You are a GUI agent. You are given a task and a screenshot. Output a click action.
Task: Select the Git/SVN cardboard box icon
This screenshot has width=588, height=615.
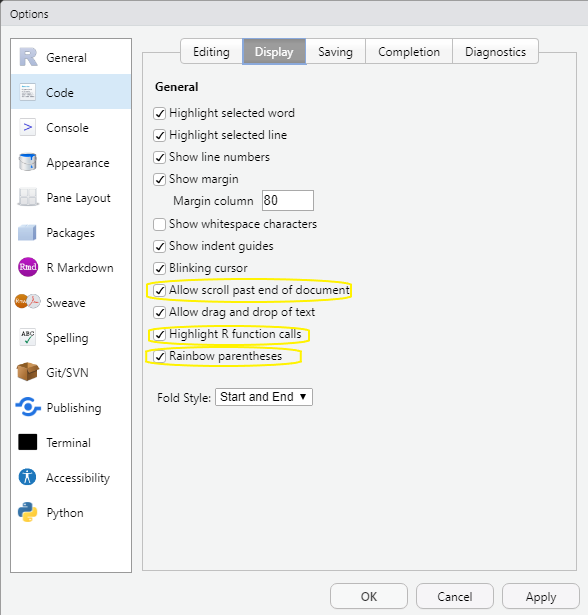click(x=27, y=372)
